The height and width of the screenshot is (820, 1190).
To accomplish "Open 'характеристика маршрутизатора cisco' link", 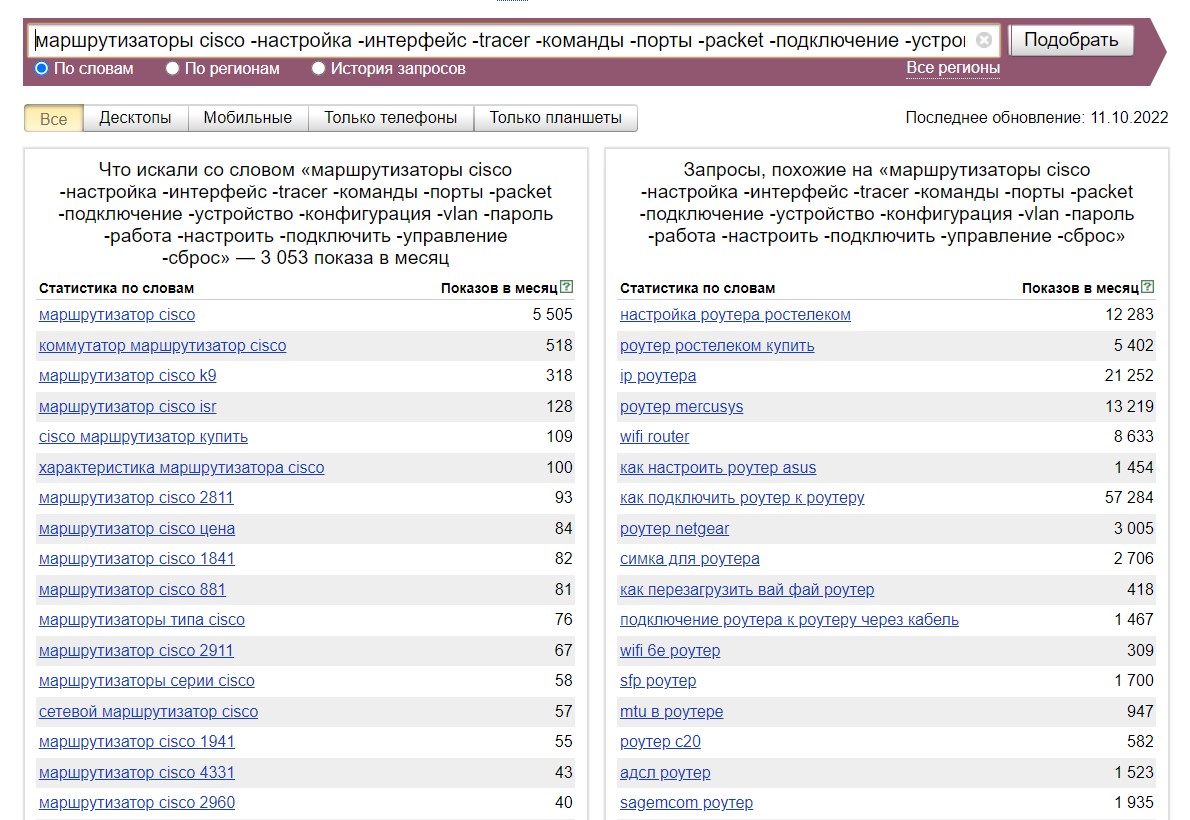I will click(x=181, y=468).
